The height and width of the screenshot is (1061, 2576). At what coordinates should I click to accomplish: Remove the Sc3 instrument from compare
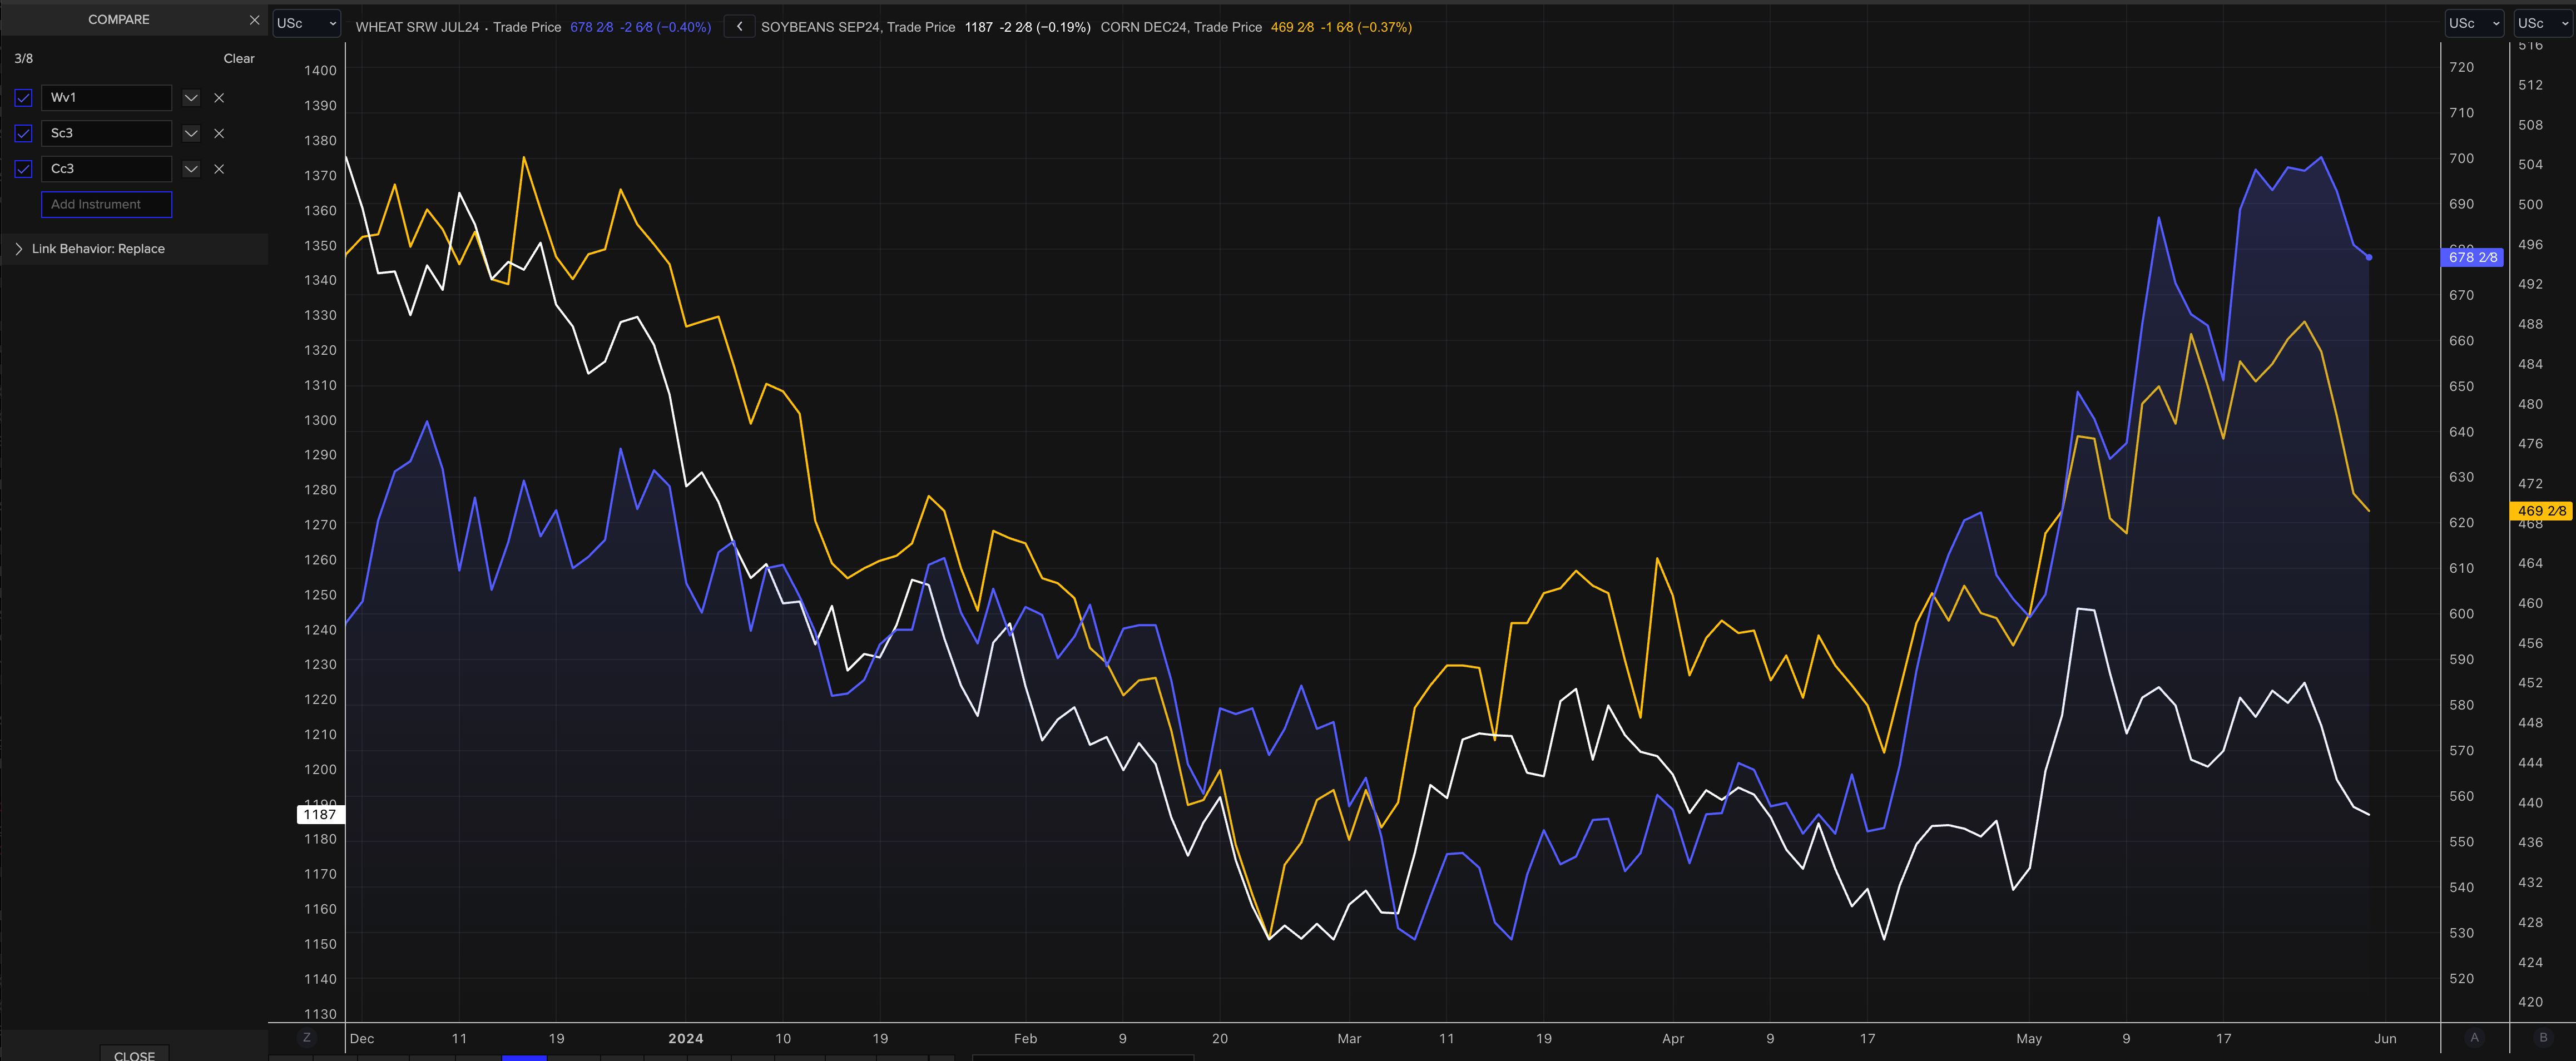tap(219, 133)
